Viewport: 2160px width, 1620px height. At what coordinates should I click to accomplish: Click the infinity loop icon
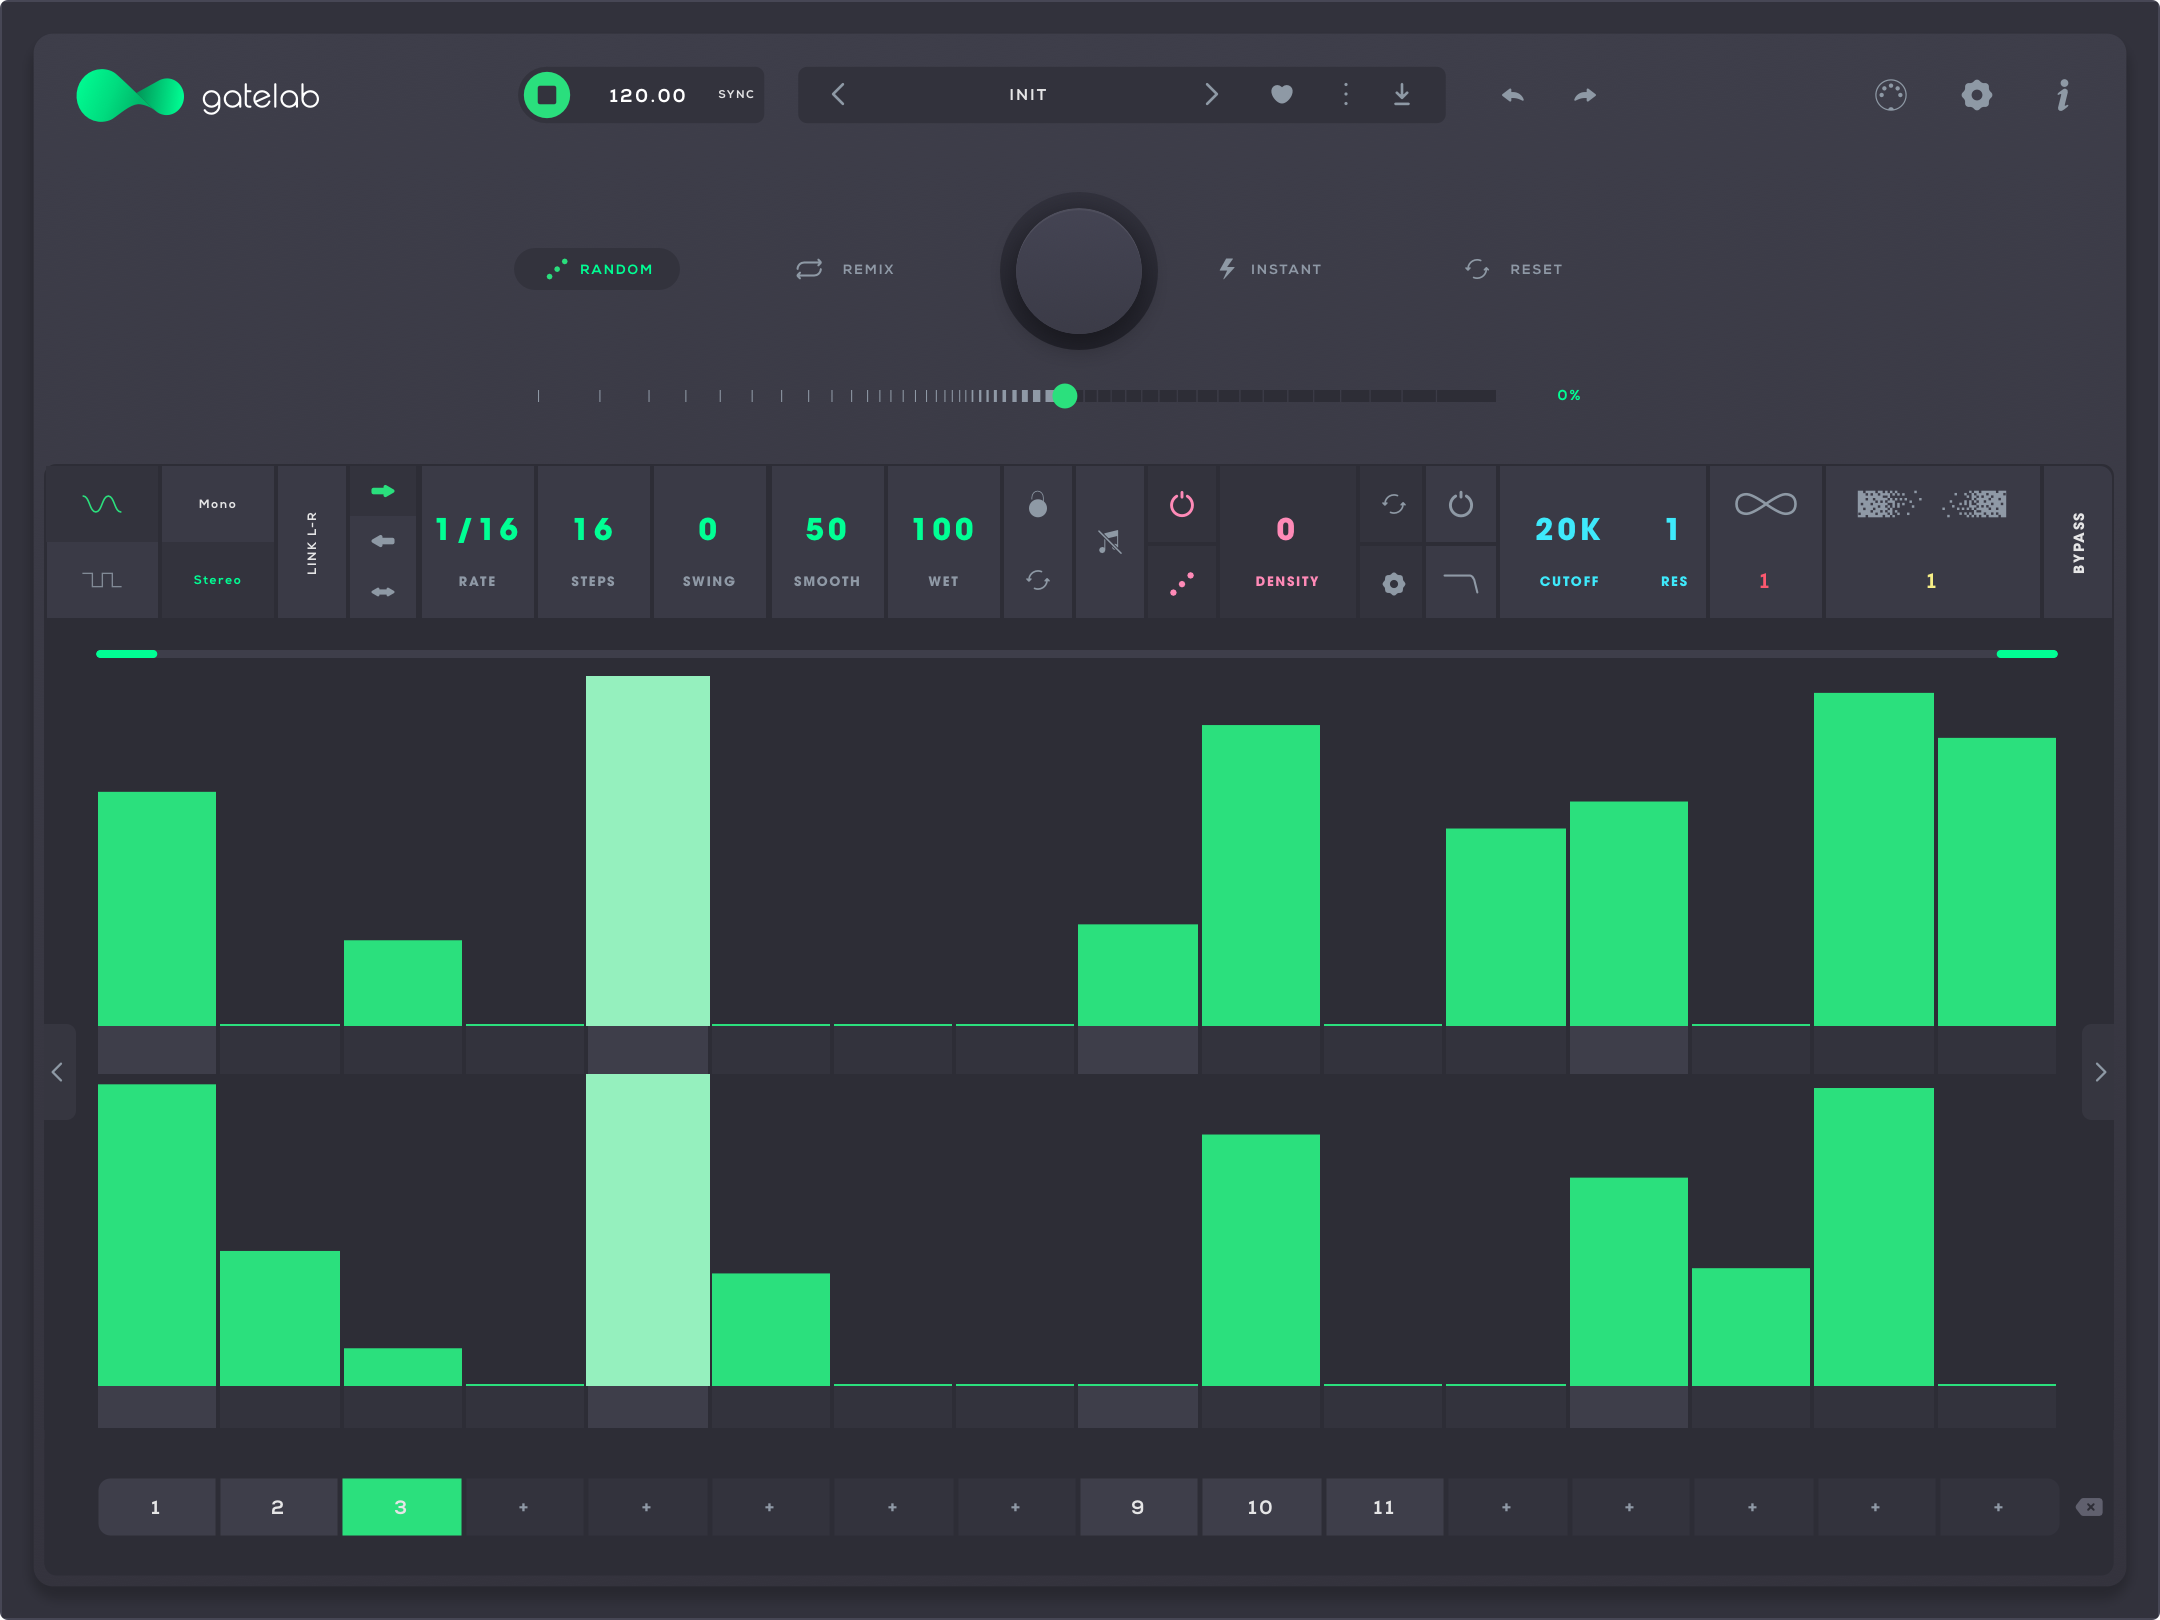click(x=1765, y=505)
